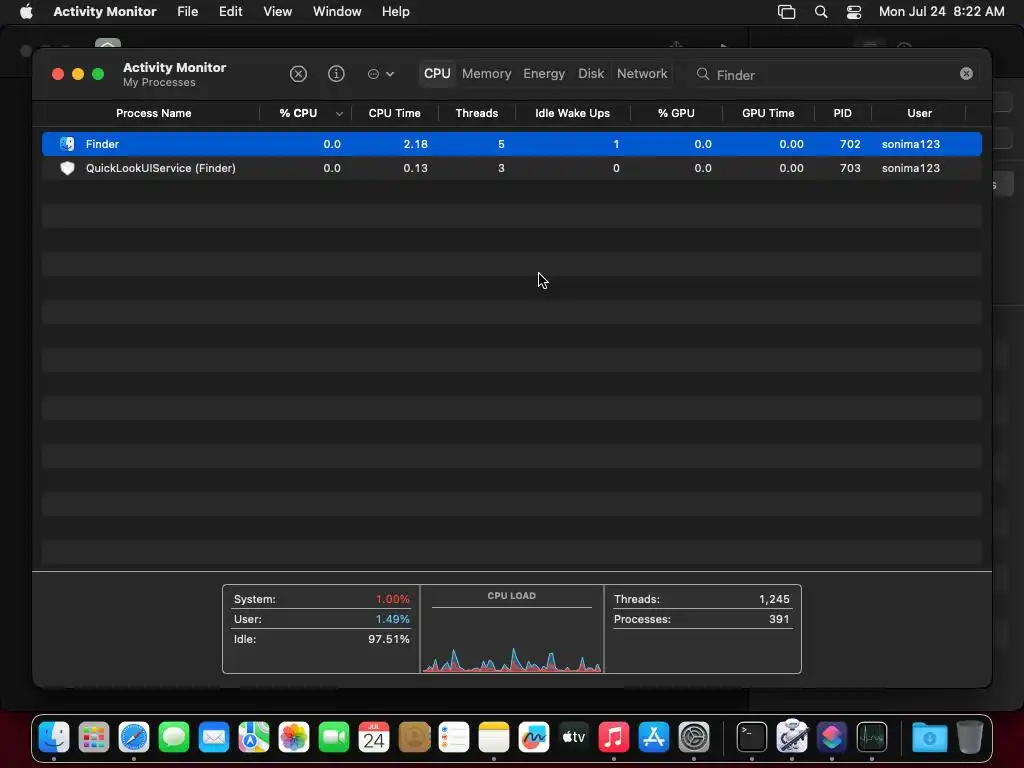Open Stage Manager menu bar icon
This screenshot has height=768, width=1024.
(786, 12)
